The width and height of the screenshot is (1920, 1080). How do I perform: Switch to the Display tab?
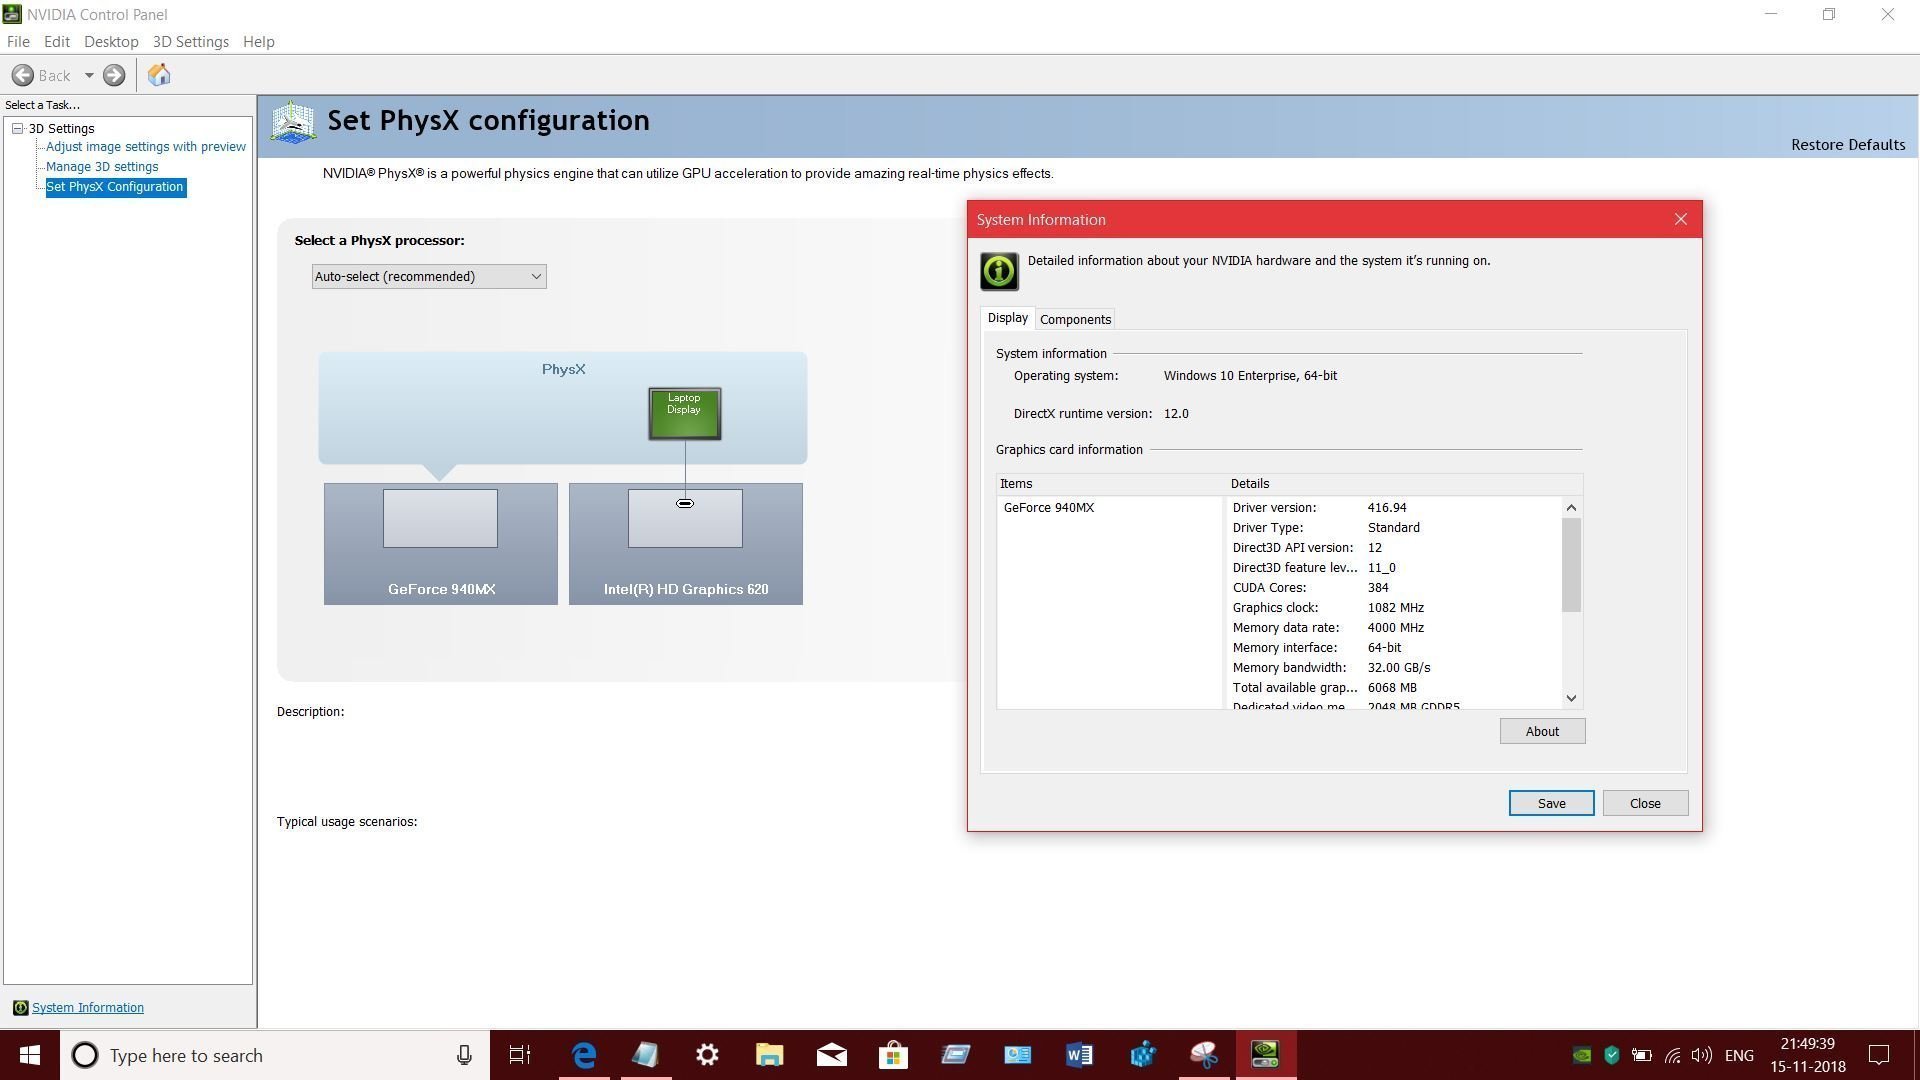tap(1007, 318)
